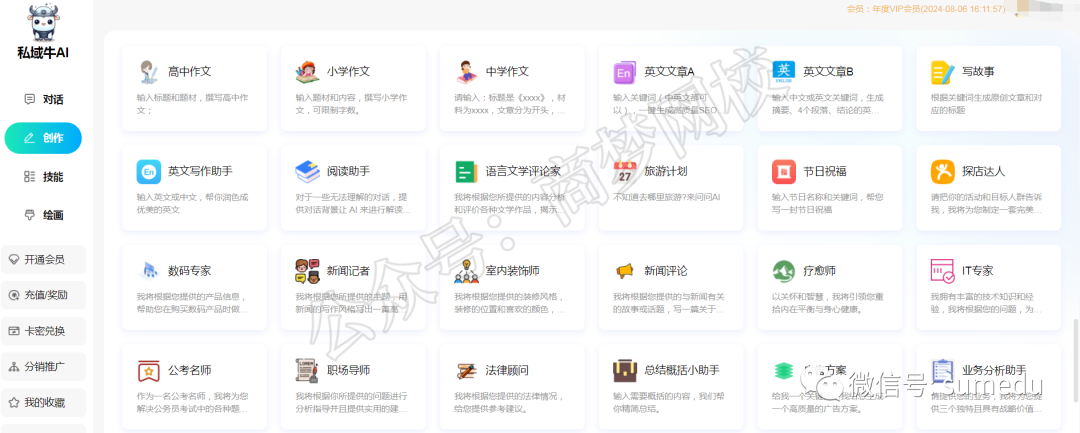The image size is (1080, 433).
Task: Click the 职场导师 title text
Action: [x=349, y=370]
